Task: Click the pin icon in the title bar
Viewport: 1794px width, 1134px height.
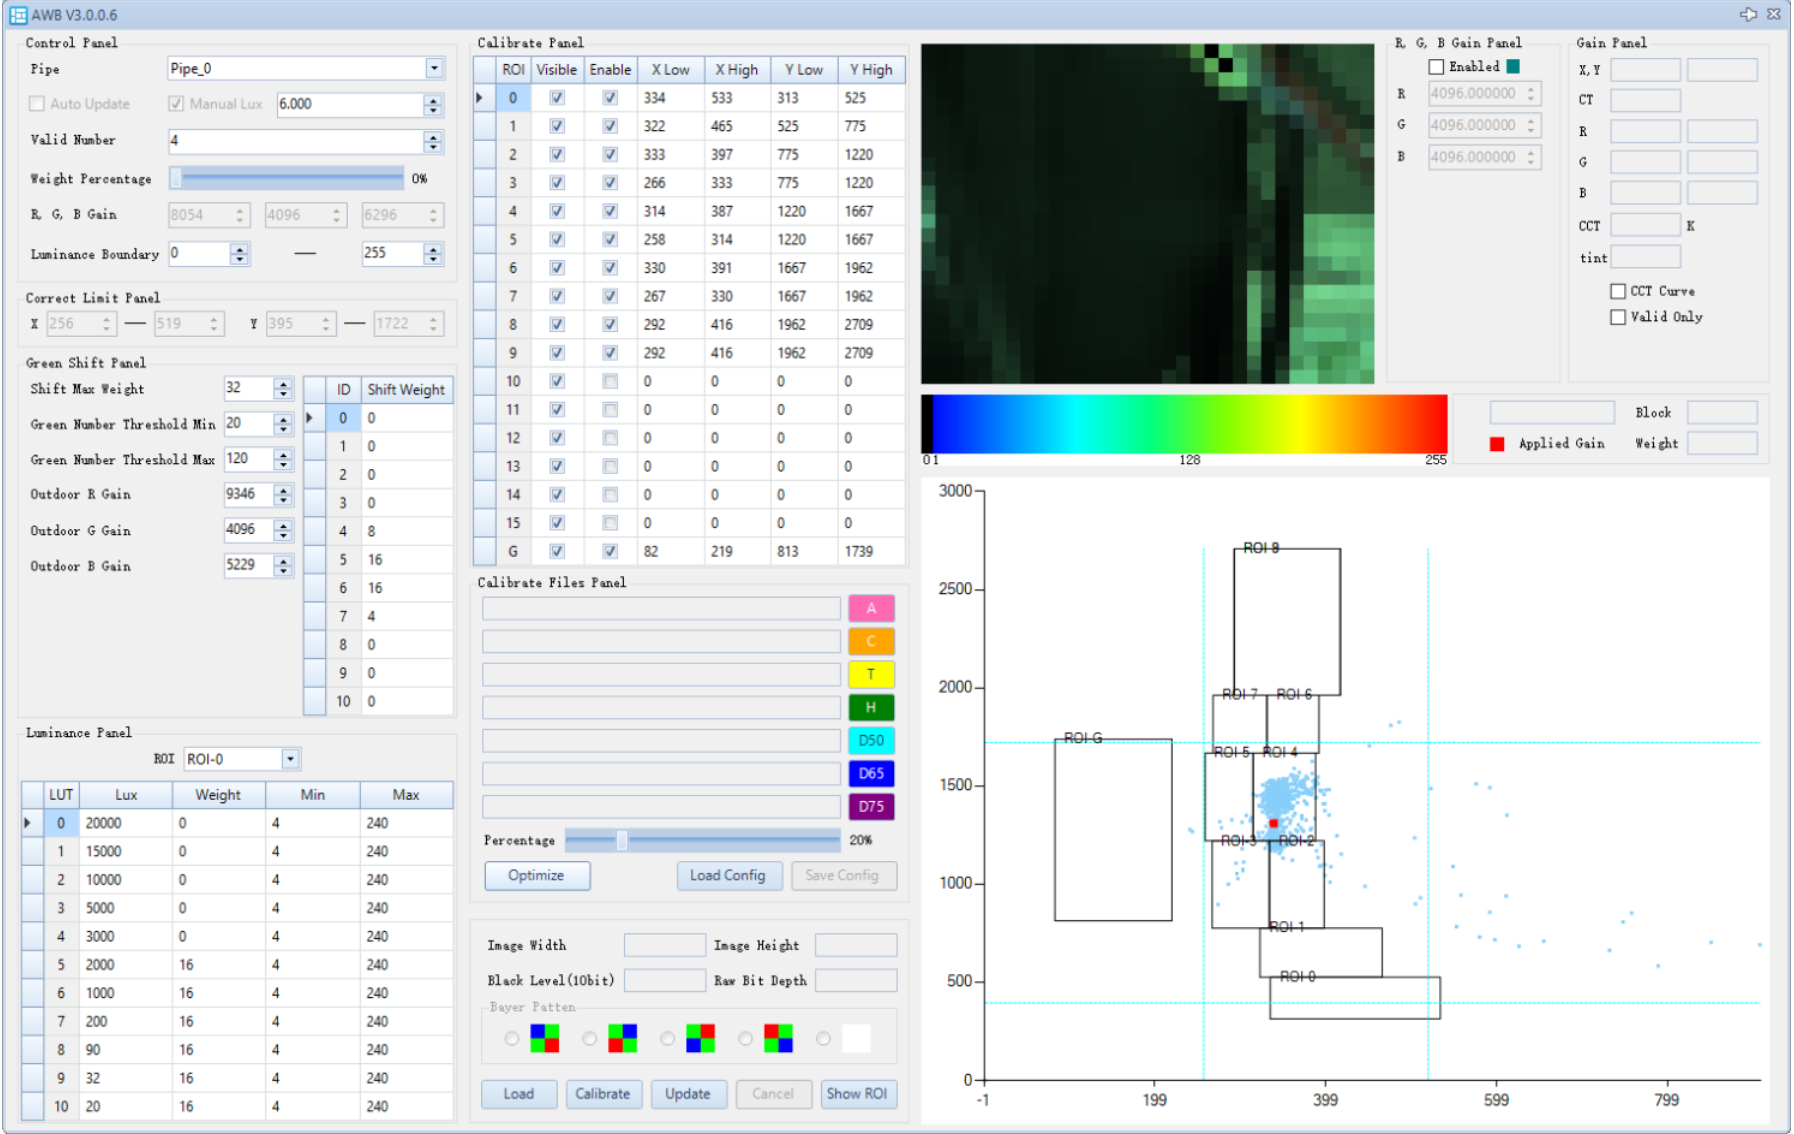Action: click(1748, 14)
